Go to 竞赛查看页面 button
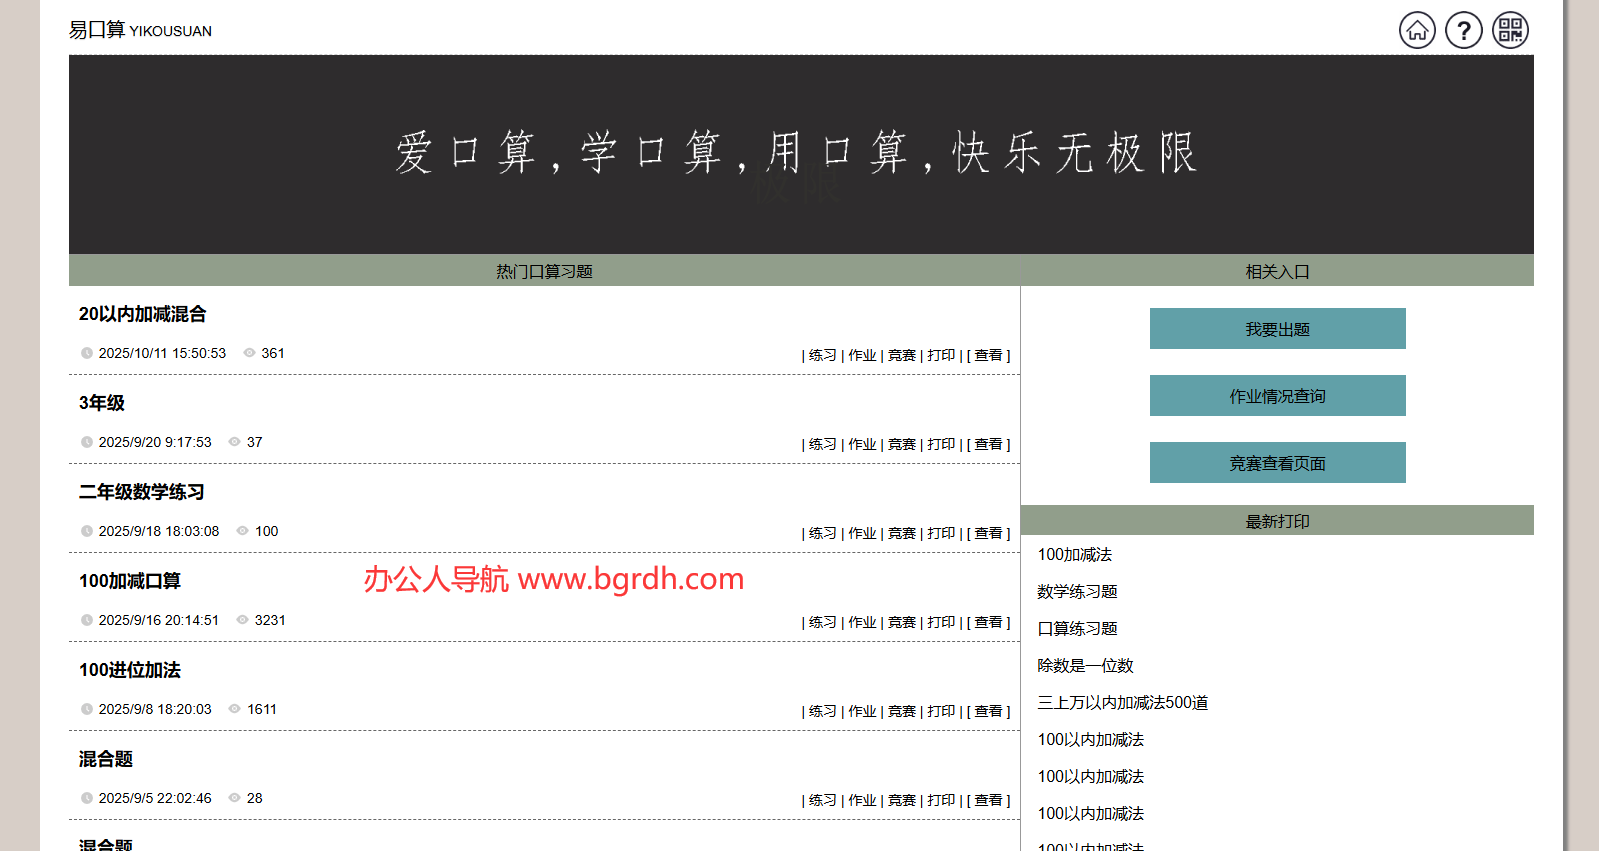The height and width of the screenshot is (851, 1599). pos(1277,463)
